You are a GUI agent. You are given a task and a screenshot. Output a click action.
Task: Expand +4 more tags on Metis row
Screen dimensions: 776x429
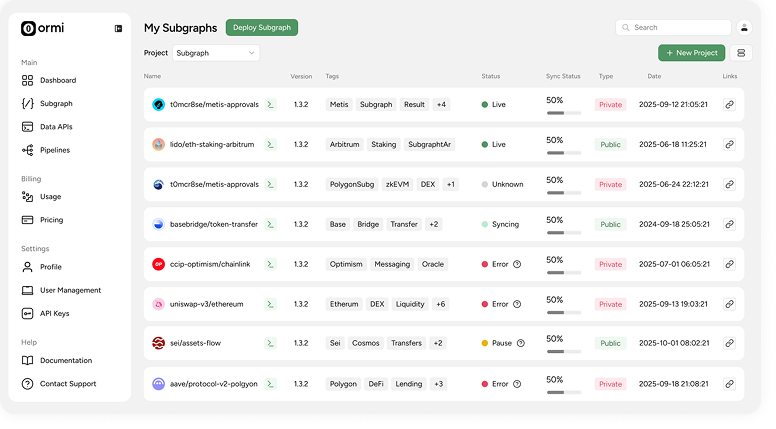tap(441, 104)
